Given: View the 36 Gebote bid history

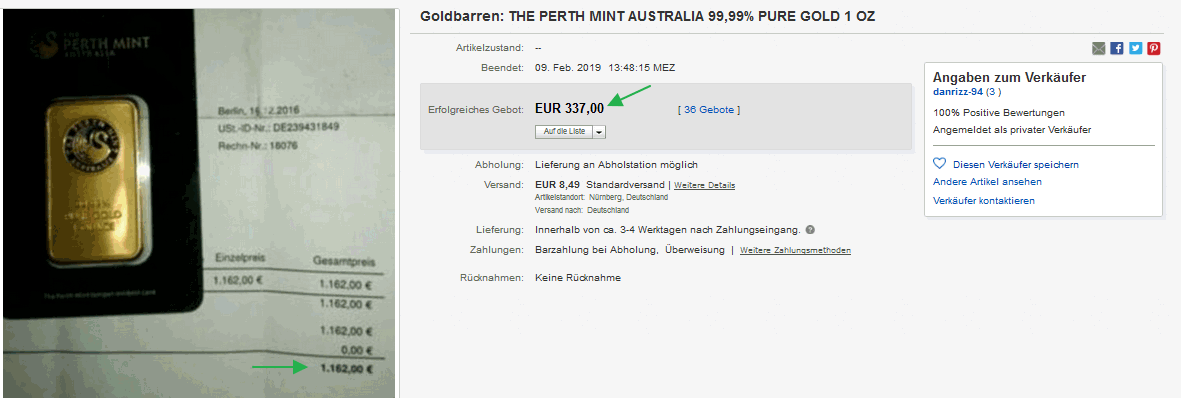Looking at the screenshot, I should click(x=709, y=109).
